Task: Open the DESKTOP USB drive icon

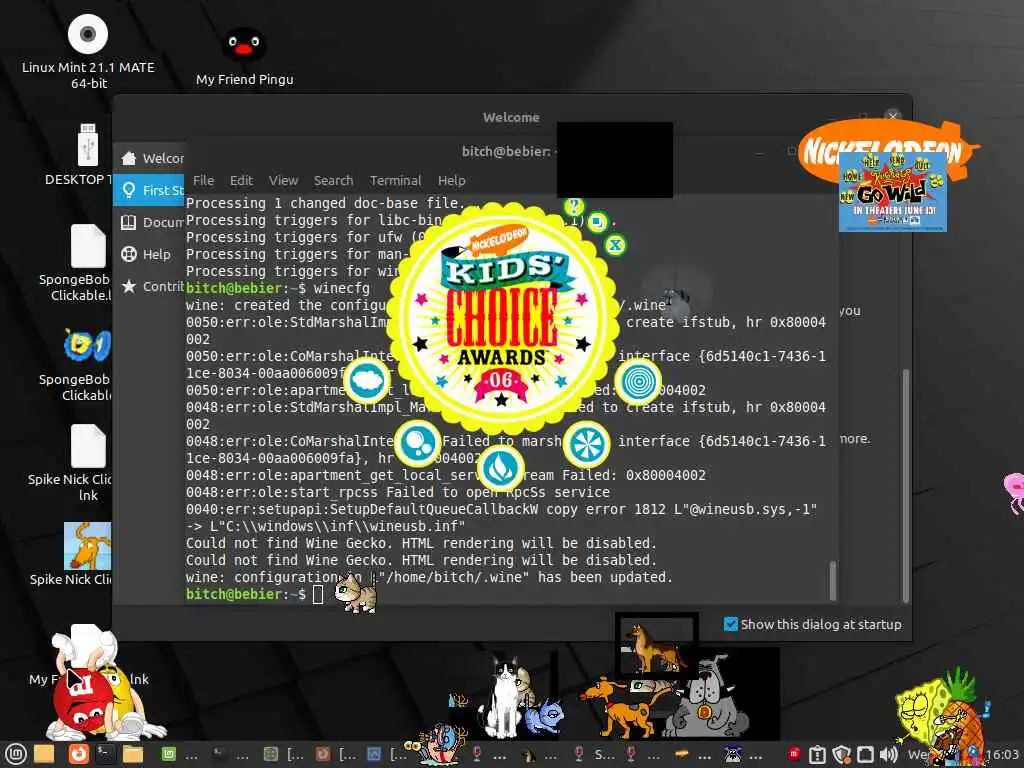Action: click(x=88, y=145)
